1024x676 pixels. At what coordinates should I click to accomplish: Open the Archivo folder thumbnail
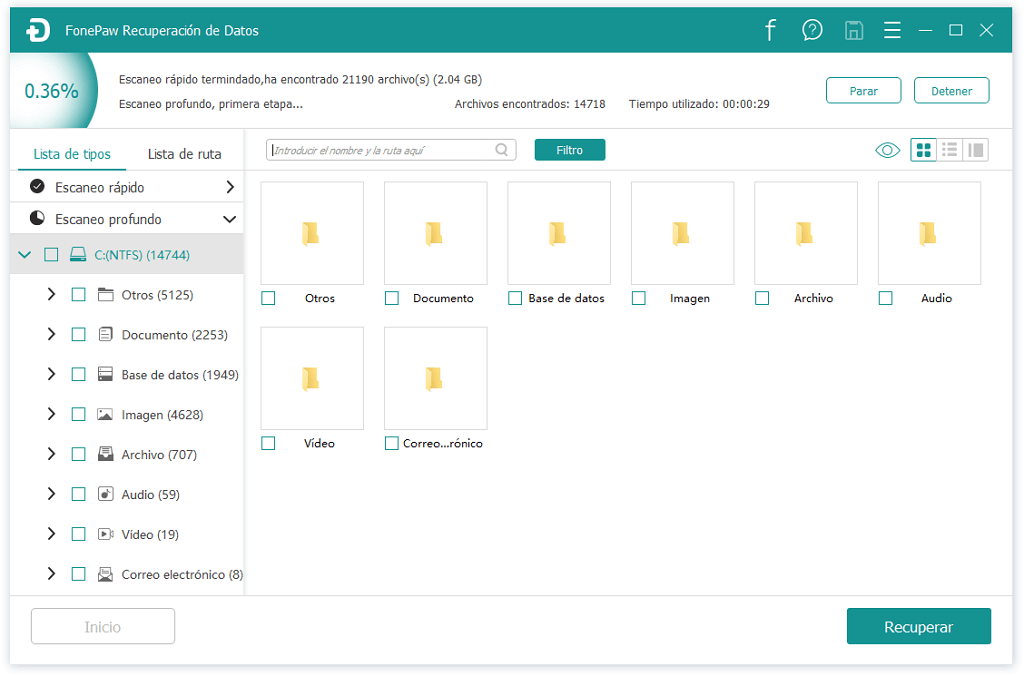[x=806, y=233]
